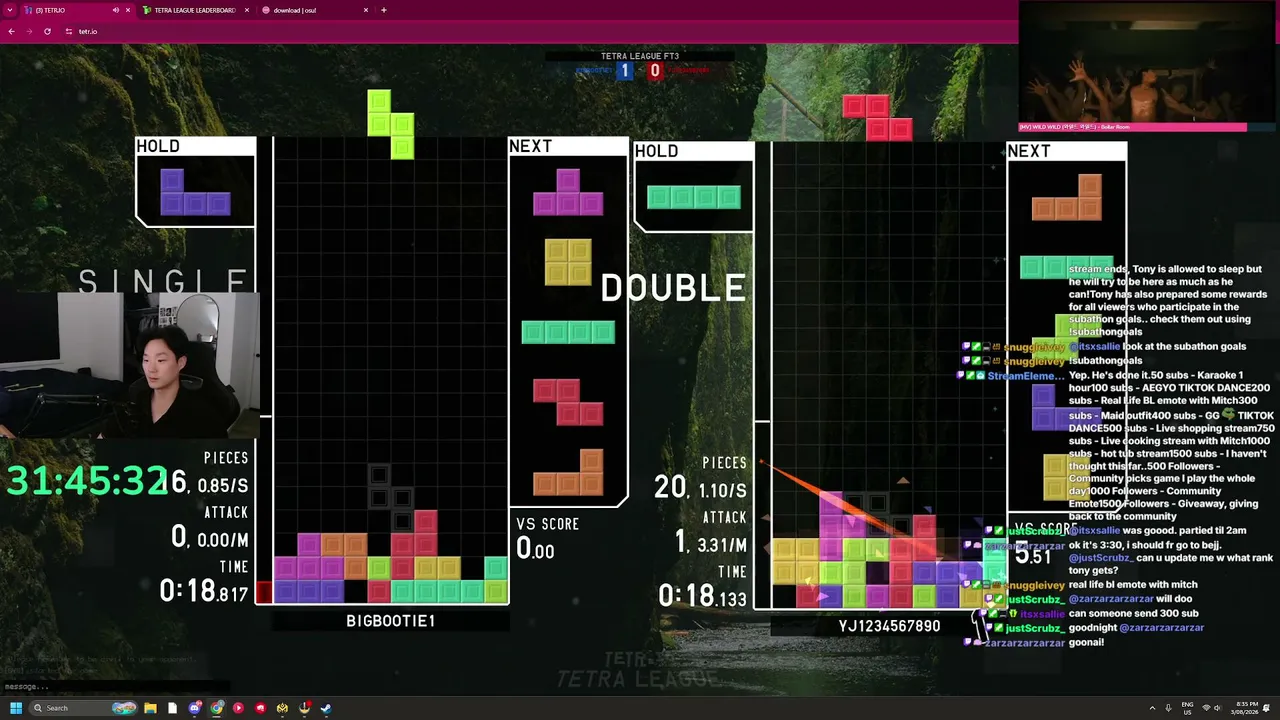Open the network status tray icon

point(1206,708)
